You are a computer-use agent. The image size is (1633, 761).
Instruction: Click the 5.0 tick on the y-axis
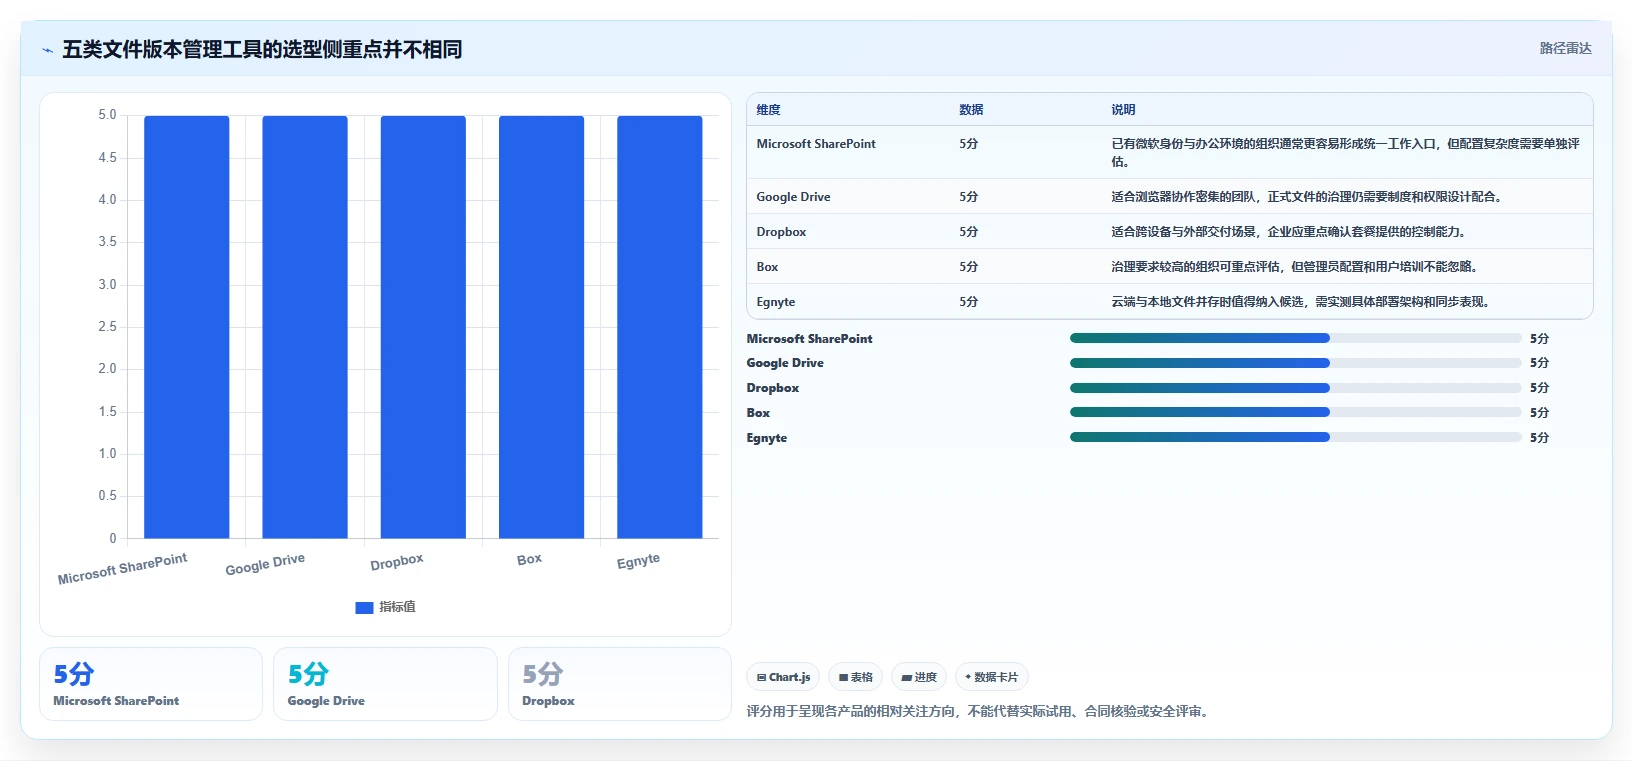point(107,115)
